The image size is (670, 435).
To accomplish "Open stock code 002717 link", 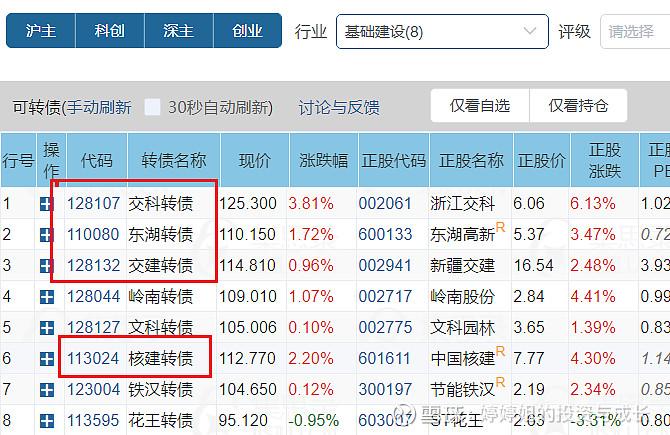I will [x=385, y=297].
